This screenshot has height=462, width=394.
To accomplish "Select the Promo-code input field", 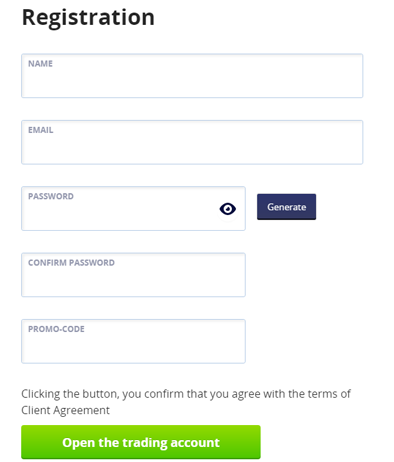I will point(133,341).
